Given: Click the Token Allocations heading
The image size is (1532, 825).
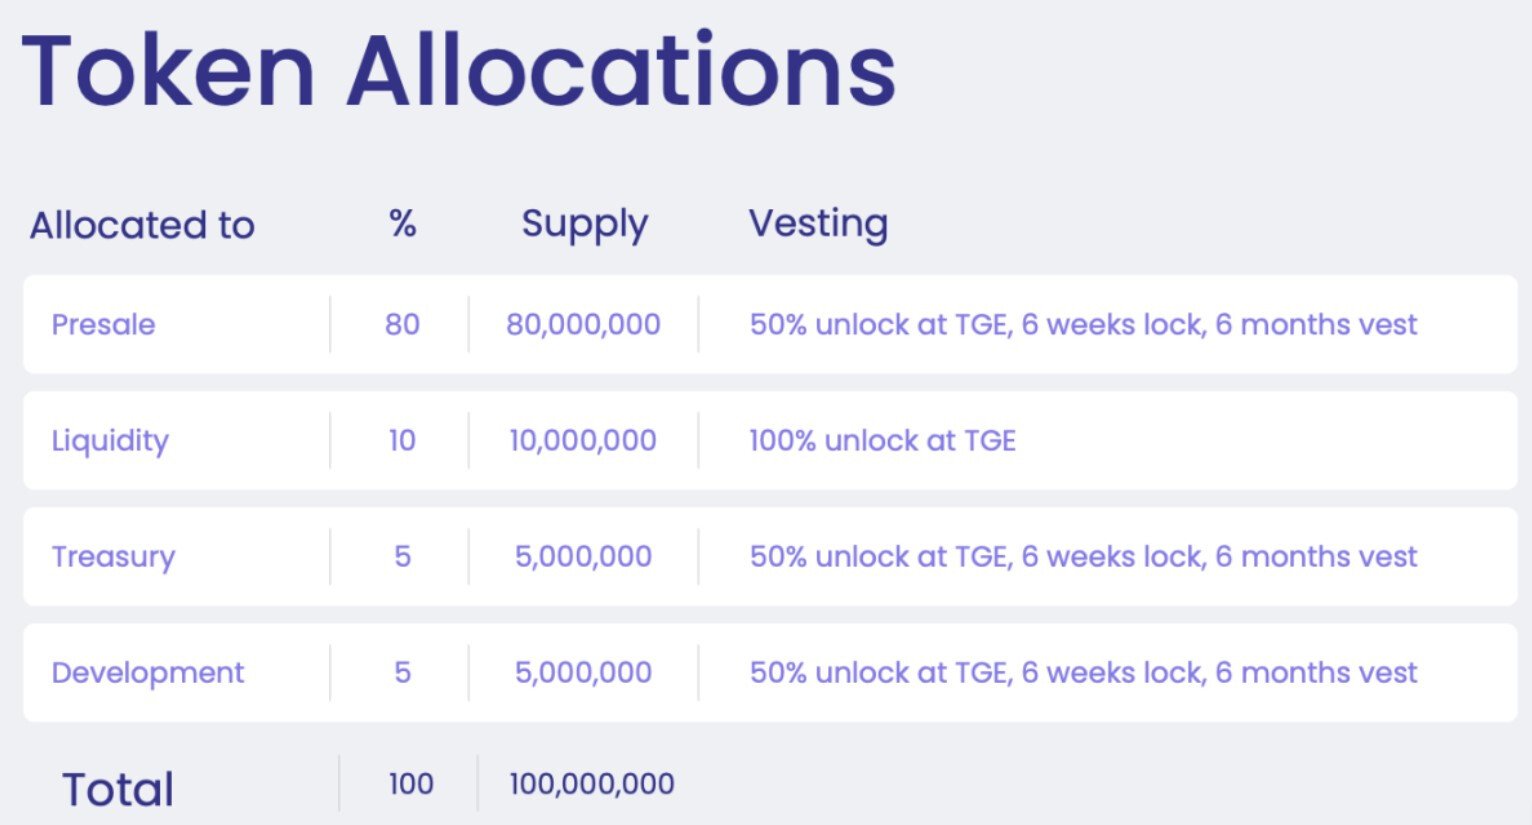Looking at the screenshot, I should click(x=458, y=71).
